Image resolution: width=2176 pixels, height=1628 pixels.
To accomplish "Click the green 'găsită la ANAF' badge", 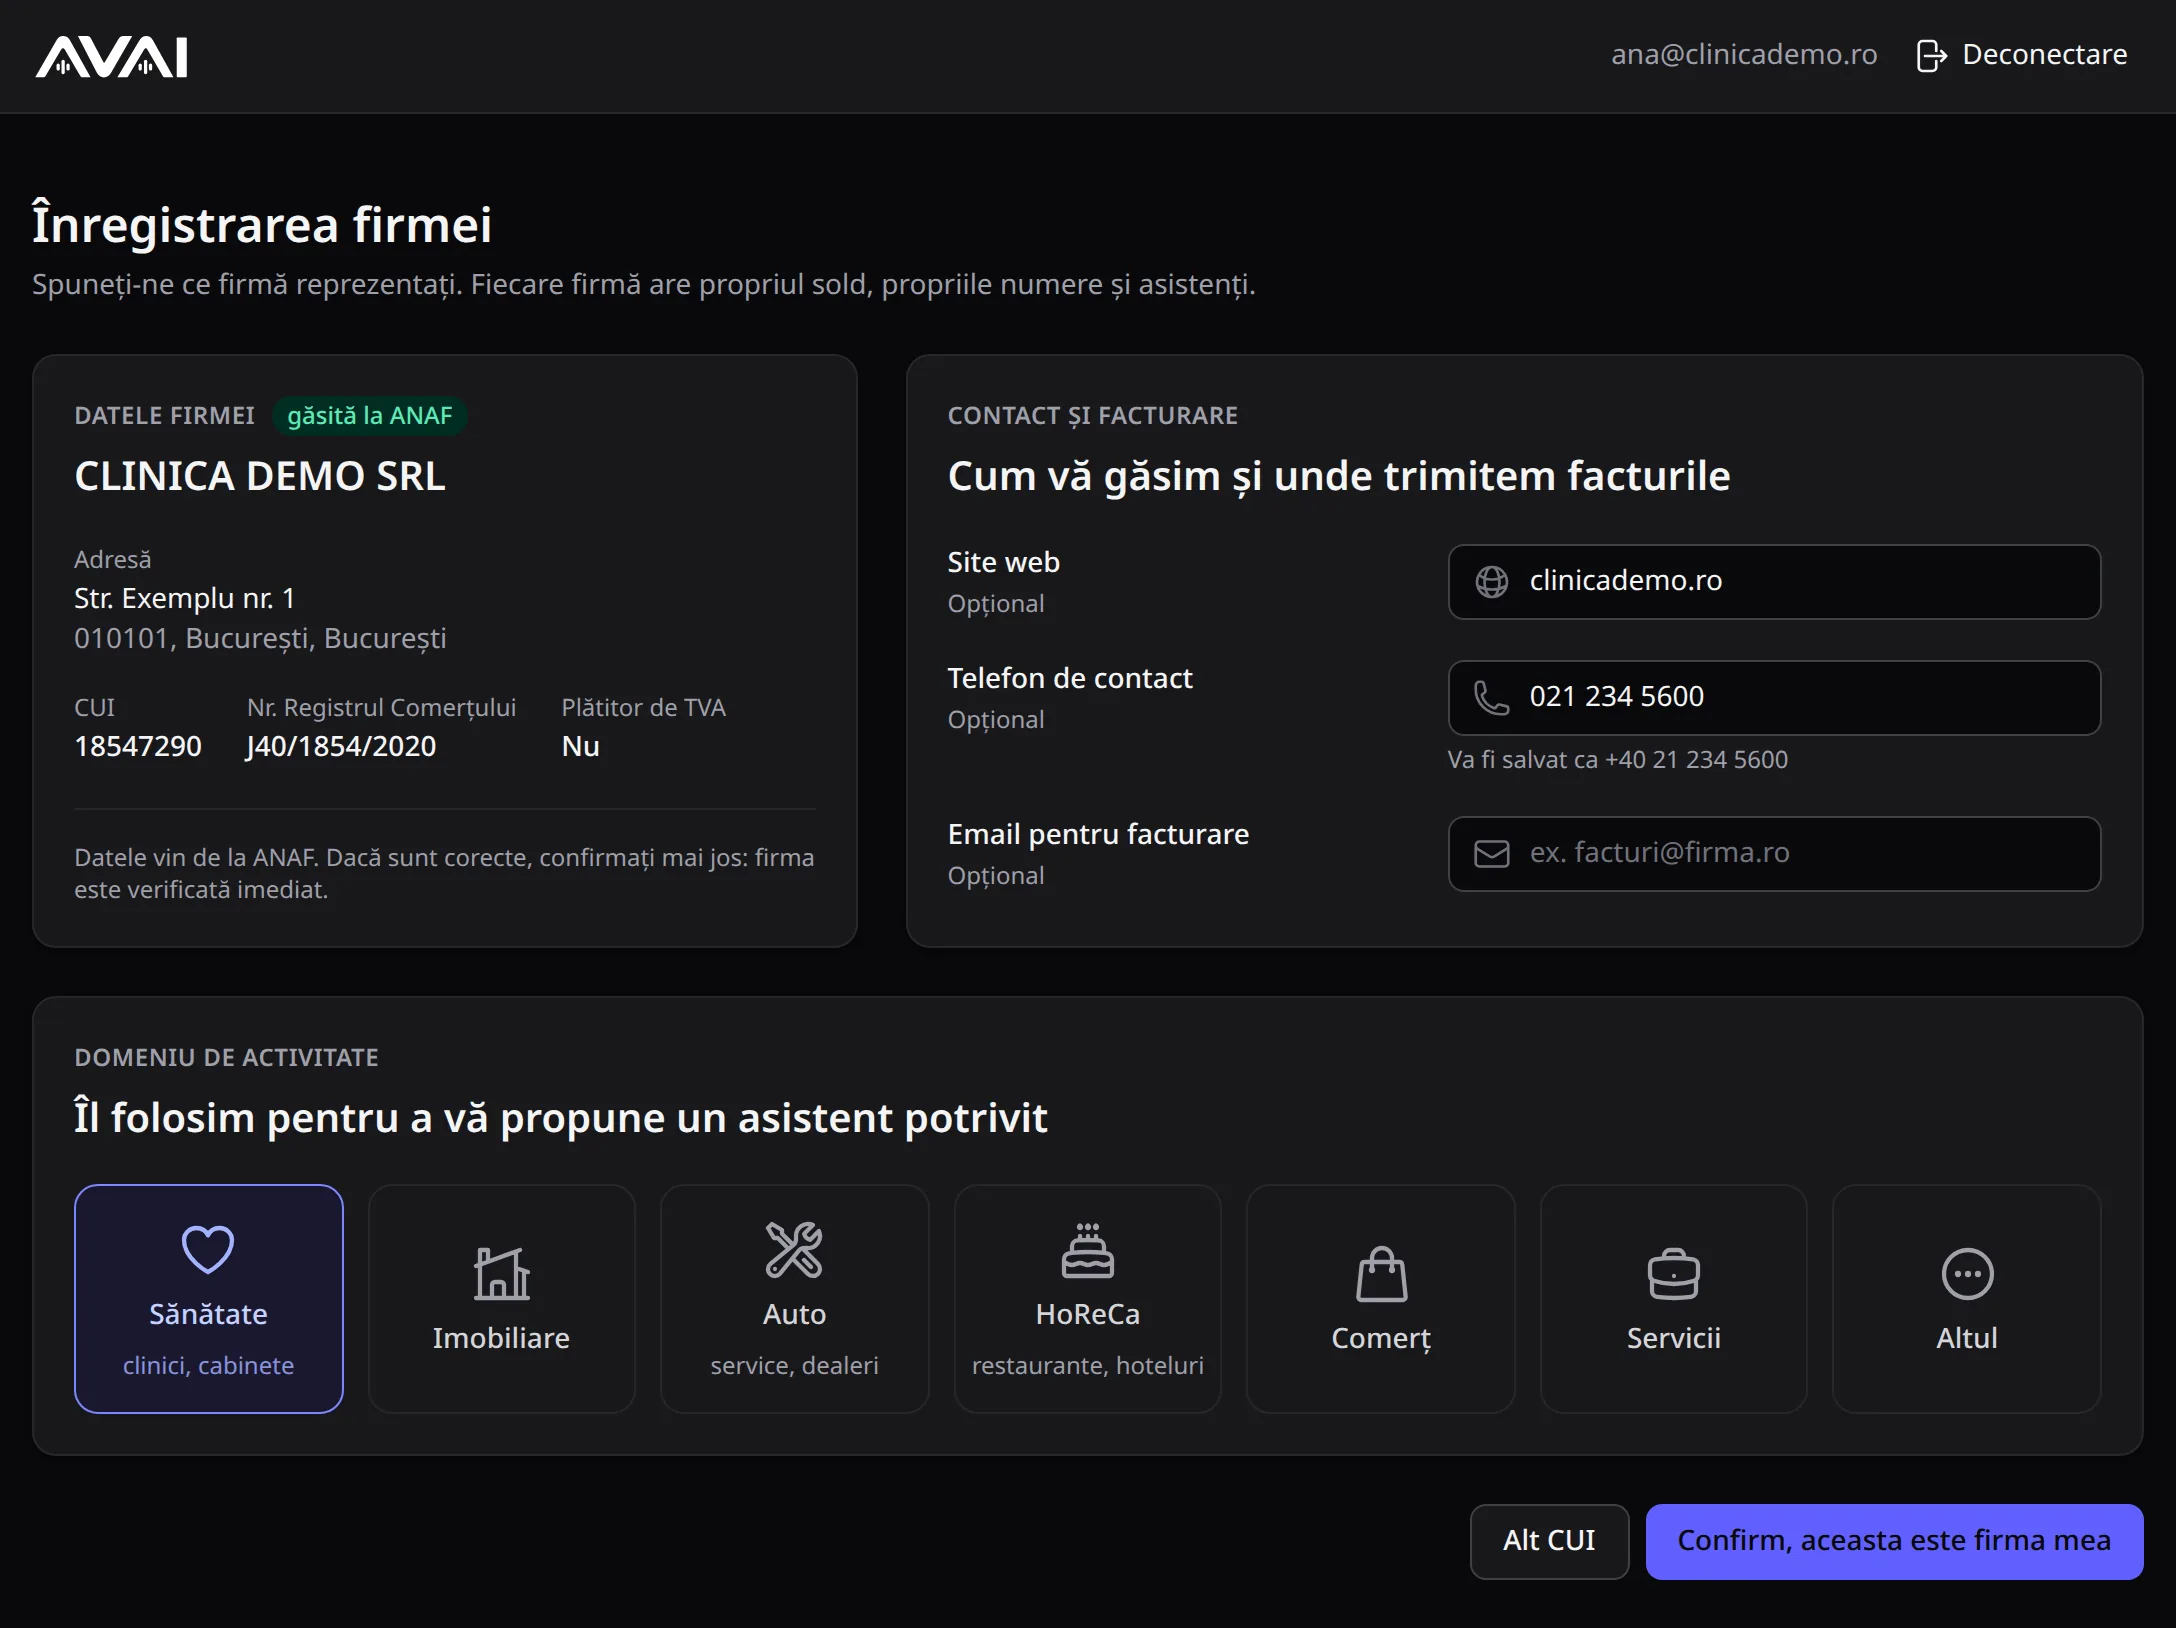I will [369, 416].
